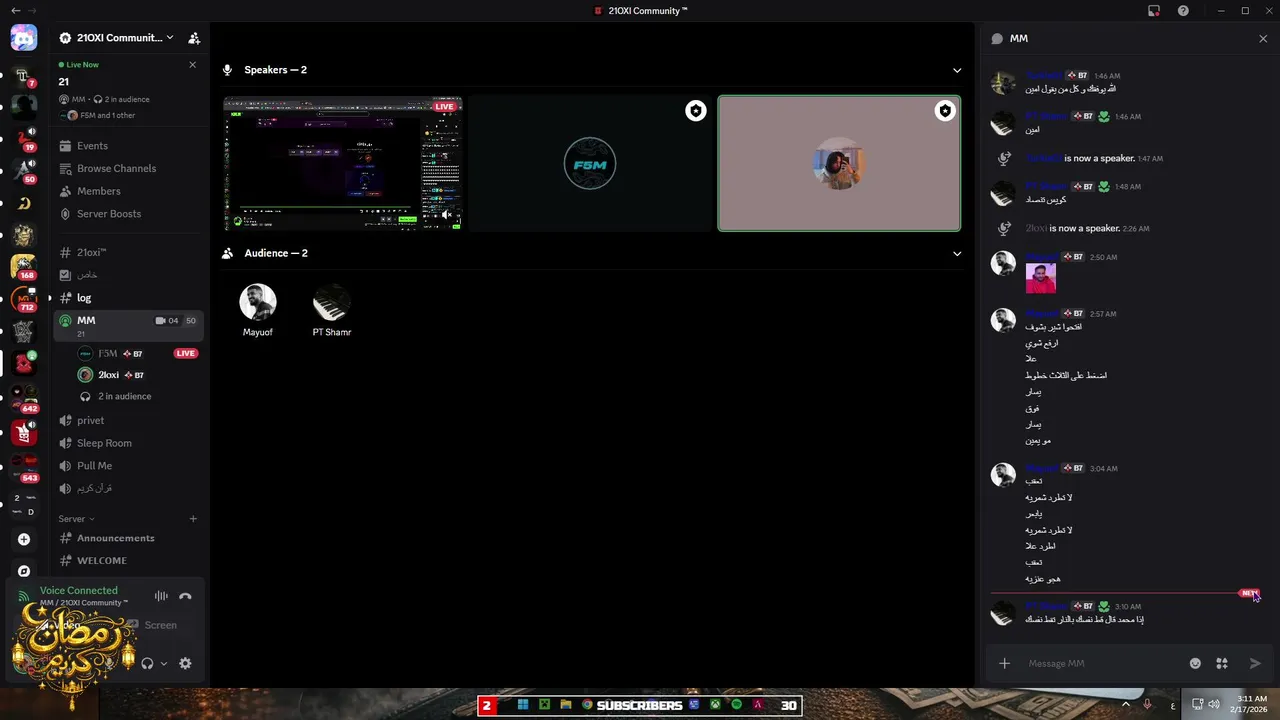Viewport: 1280px width, 720px height.
Task: Click the server icon with 642 badge
Action: [24, 399]
